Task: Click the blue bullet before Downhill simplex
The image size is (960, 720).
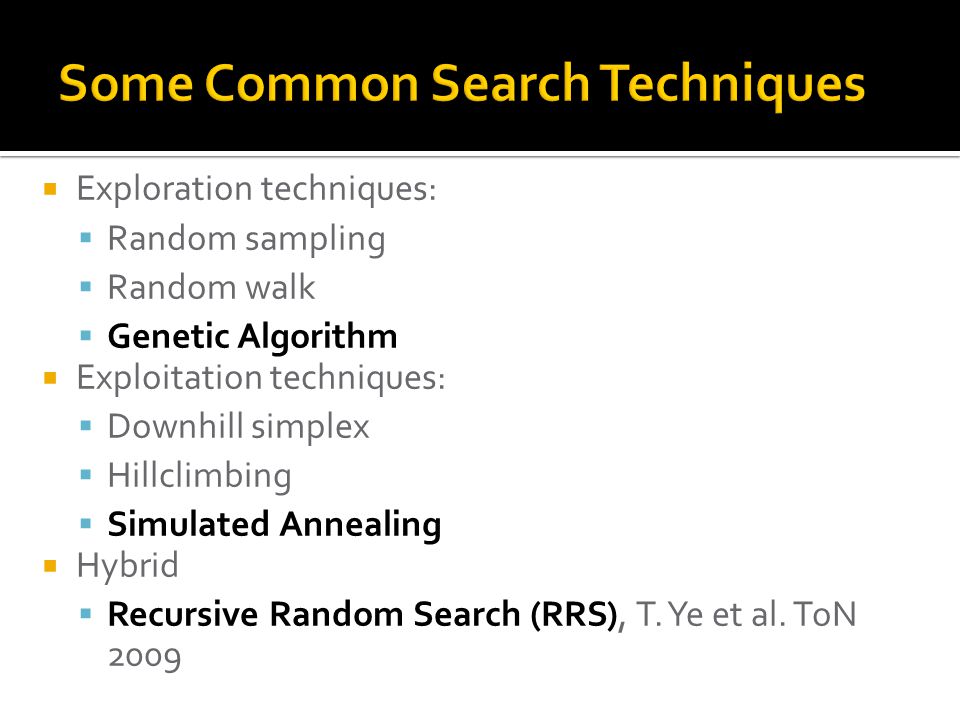Action: coord(86,426)
